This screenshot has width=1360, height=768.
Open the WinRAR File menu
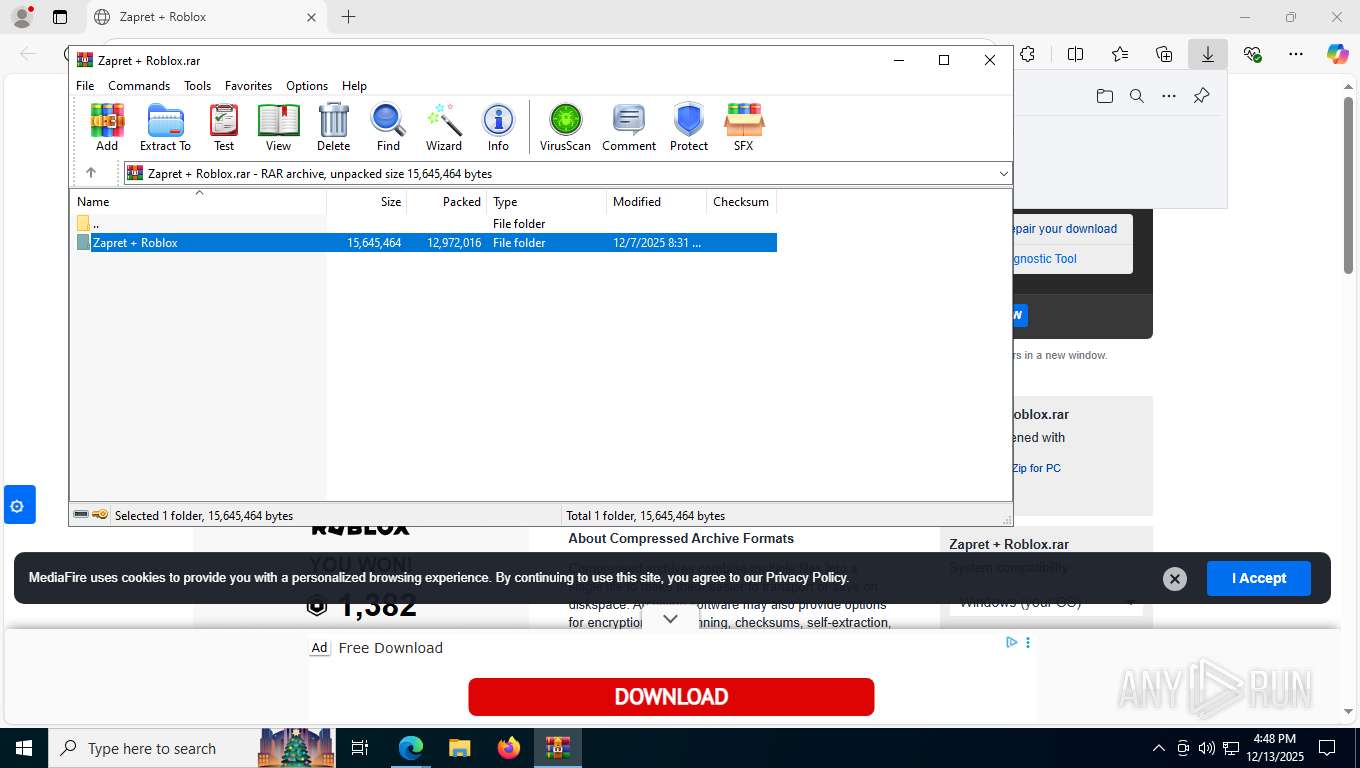click(x=85, y=86)
